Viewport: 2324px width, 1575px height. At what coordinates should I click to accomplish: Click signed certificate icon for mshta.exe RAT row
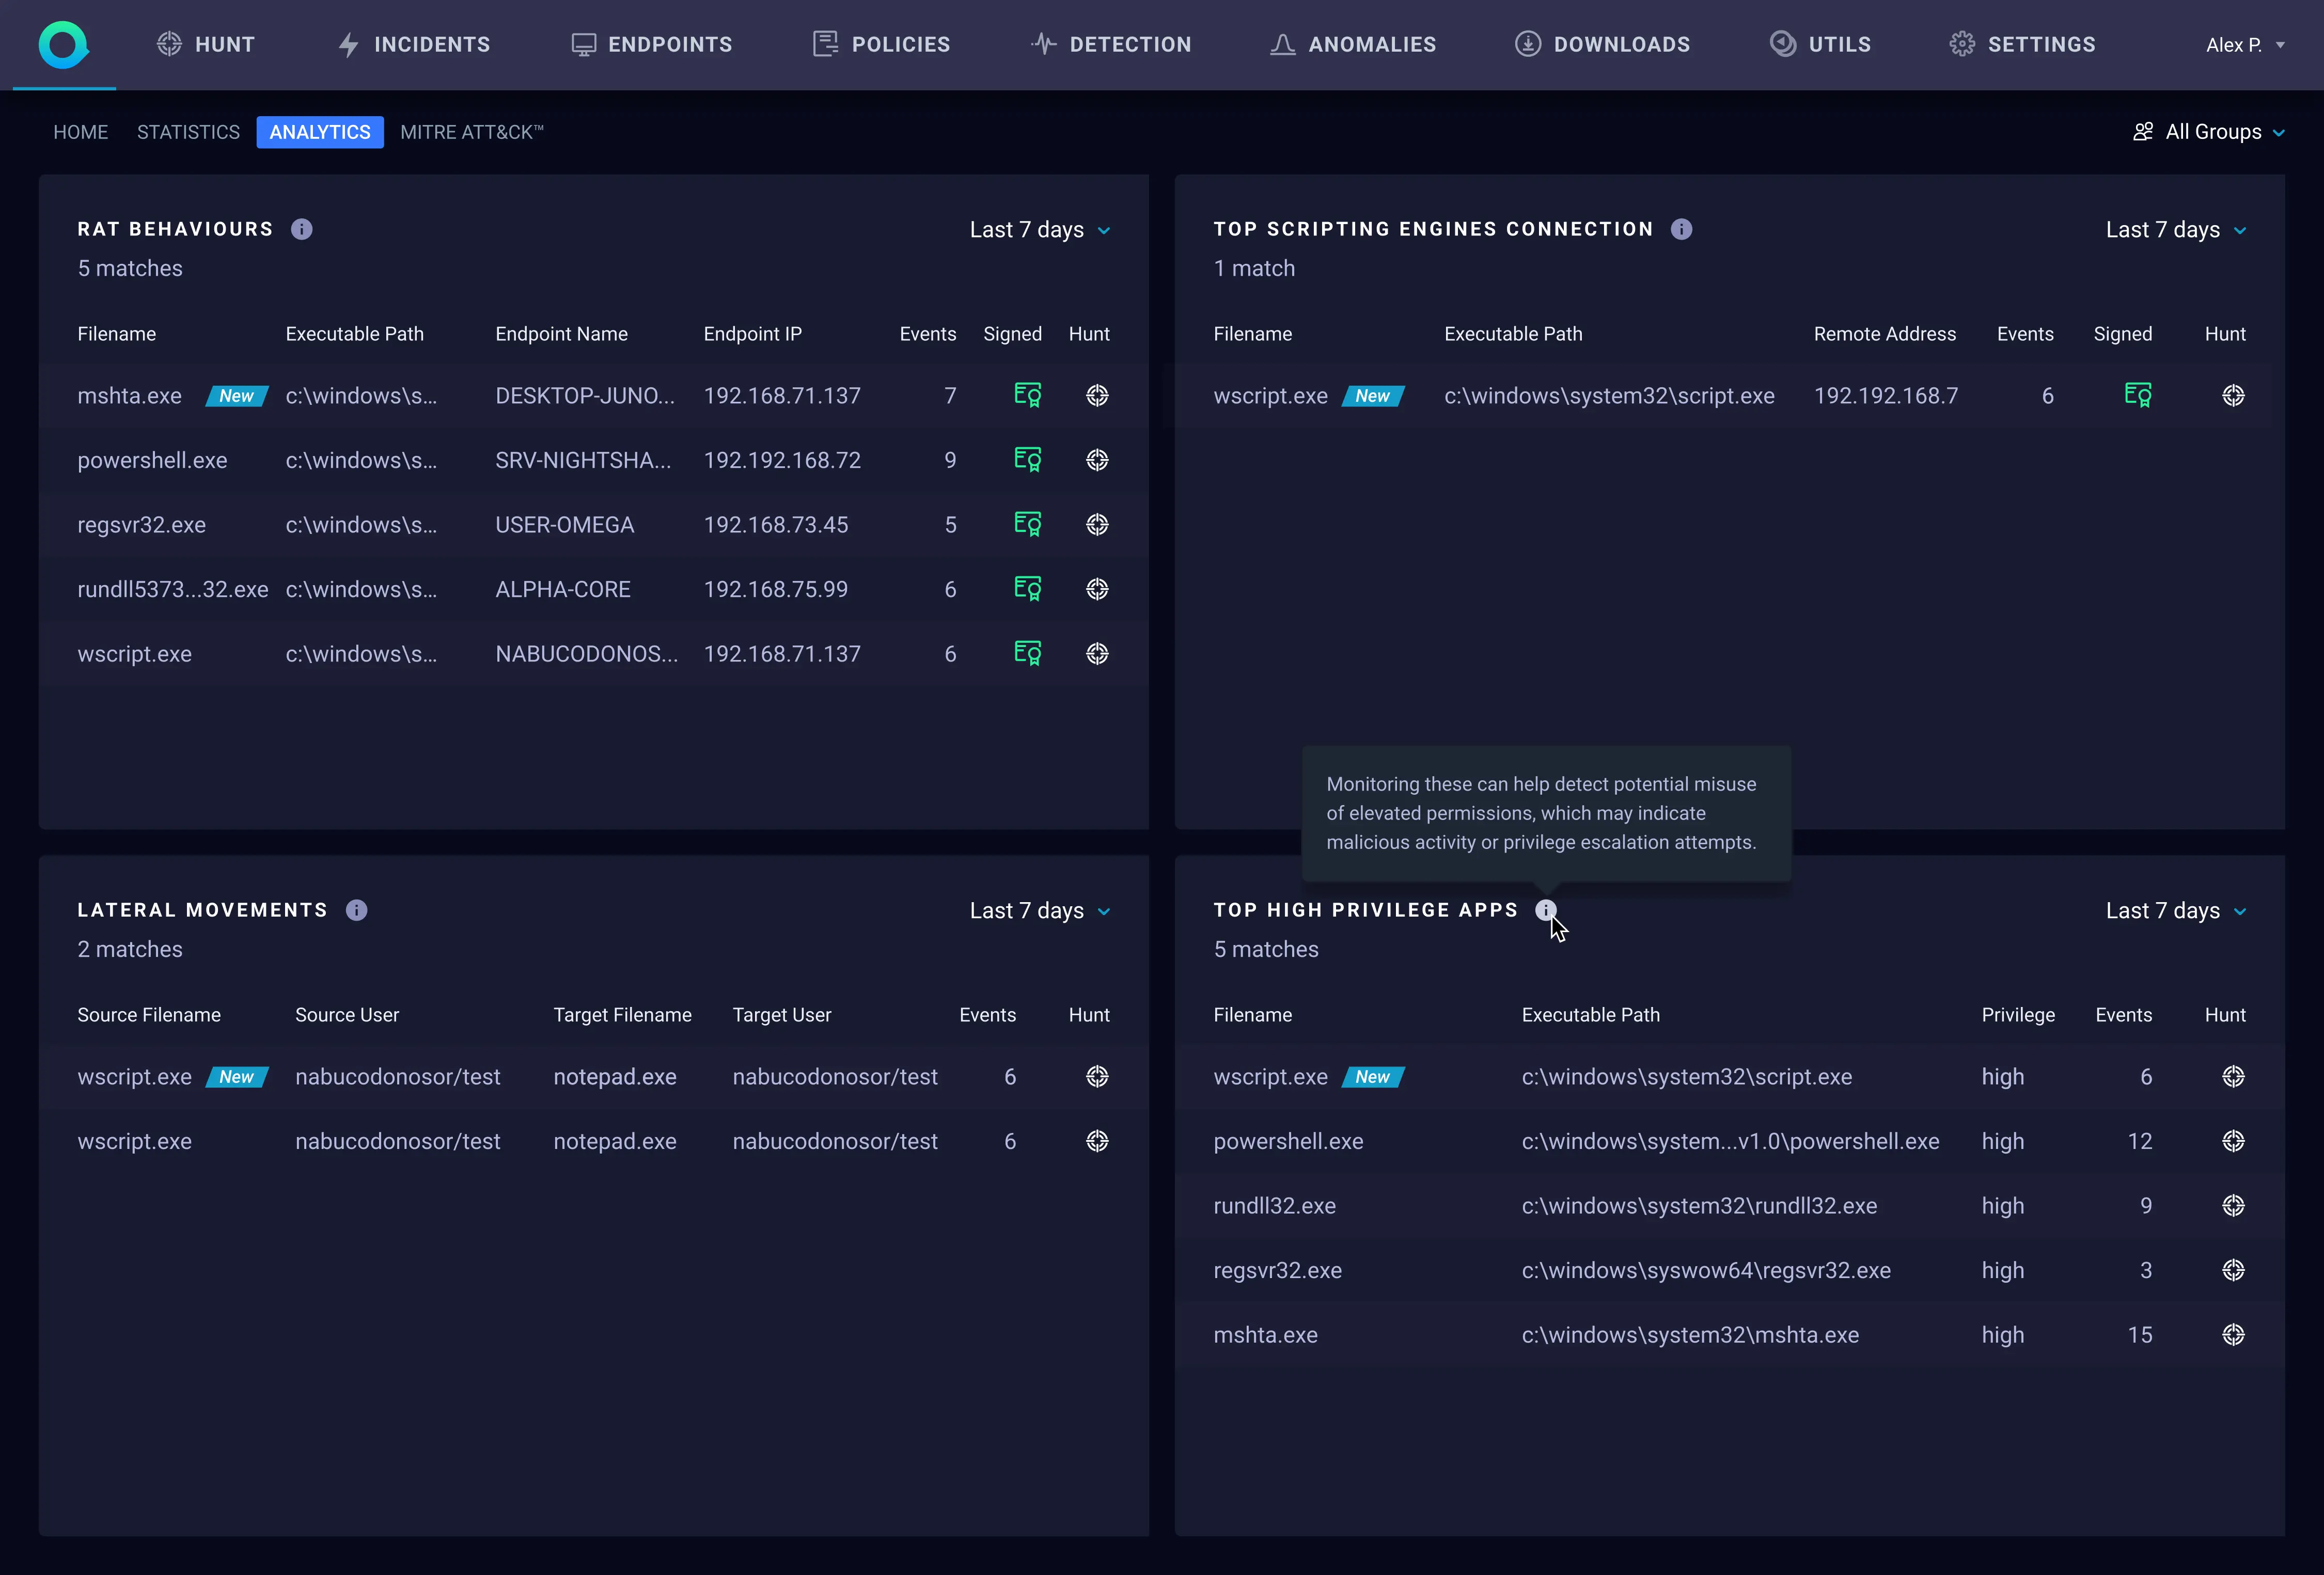coord(1028,395)
